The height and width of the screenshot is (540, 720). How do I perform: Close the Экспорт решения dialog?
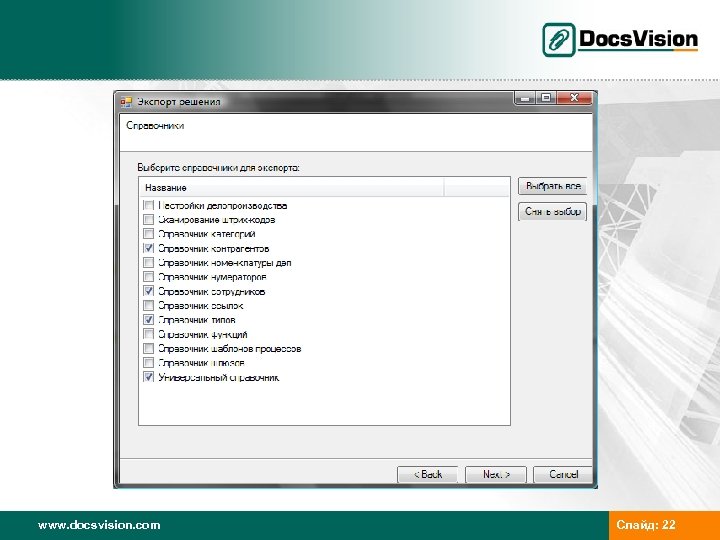point(574,98)
